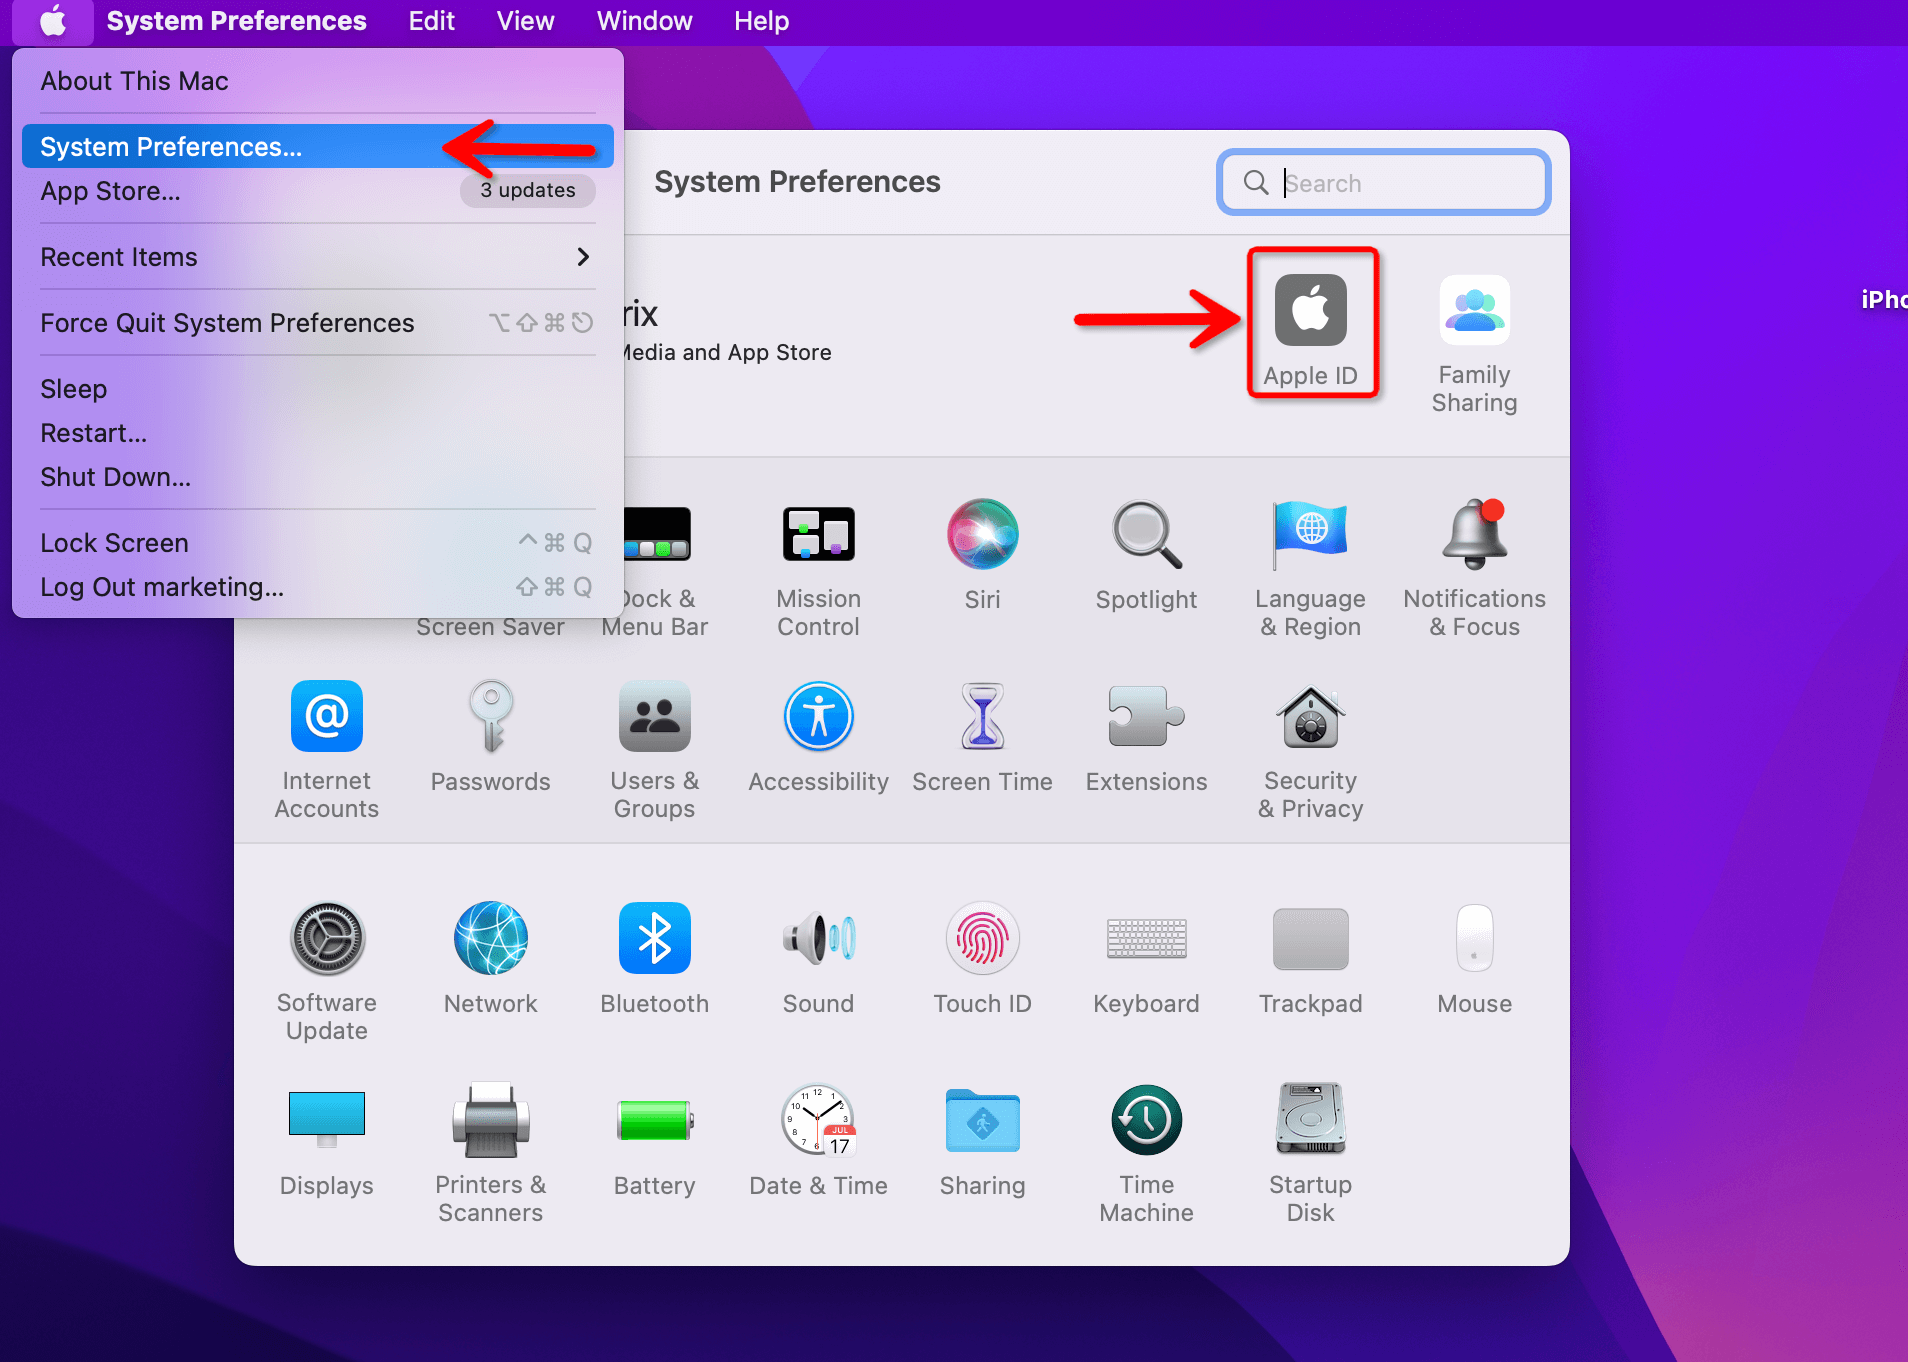
Task: Open the System Preferences app menu
Action: pos(236,21)
